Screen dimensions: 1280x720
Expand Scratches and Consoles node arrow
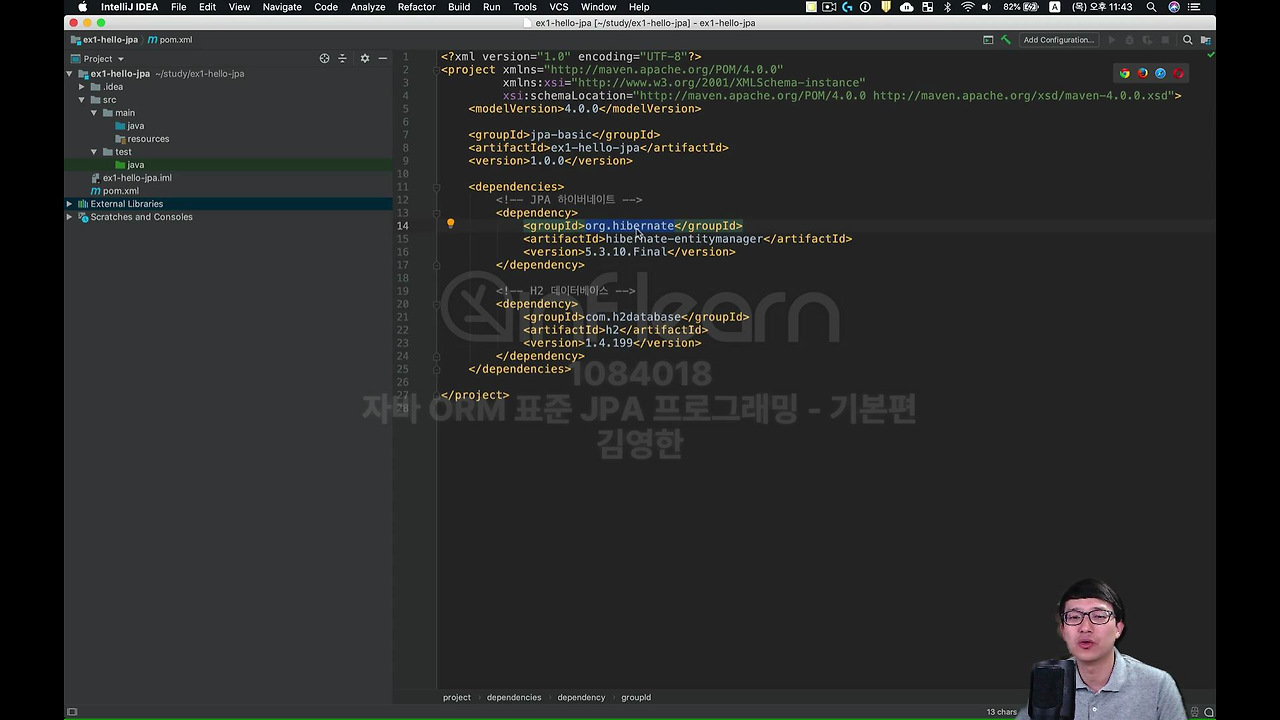[x=70, y=217]
